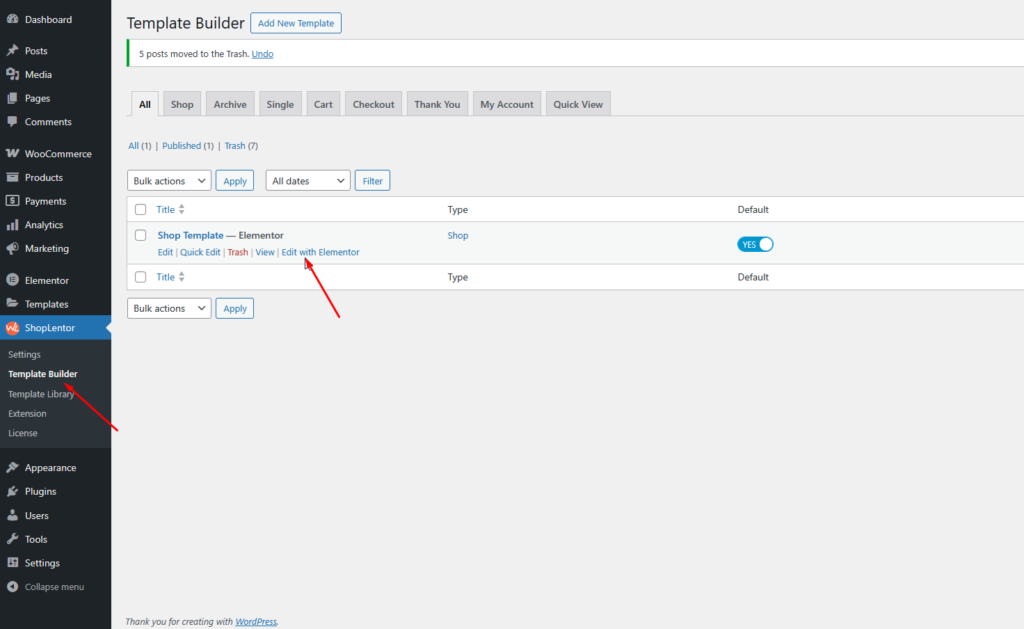
Task: Click the Products box icon
Action: (12, 177)
